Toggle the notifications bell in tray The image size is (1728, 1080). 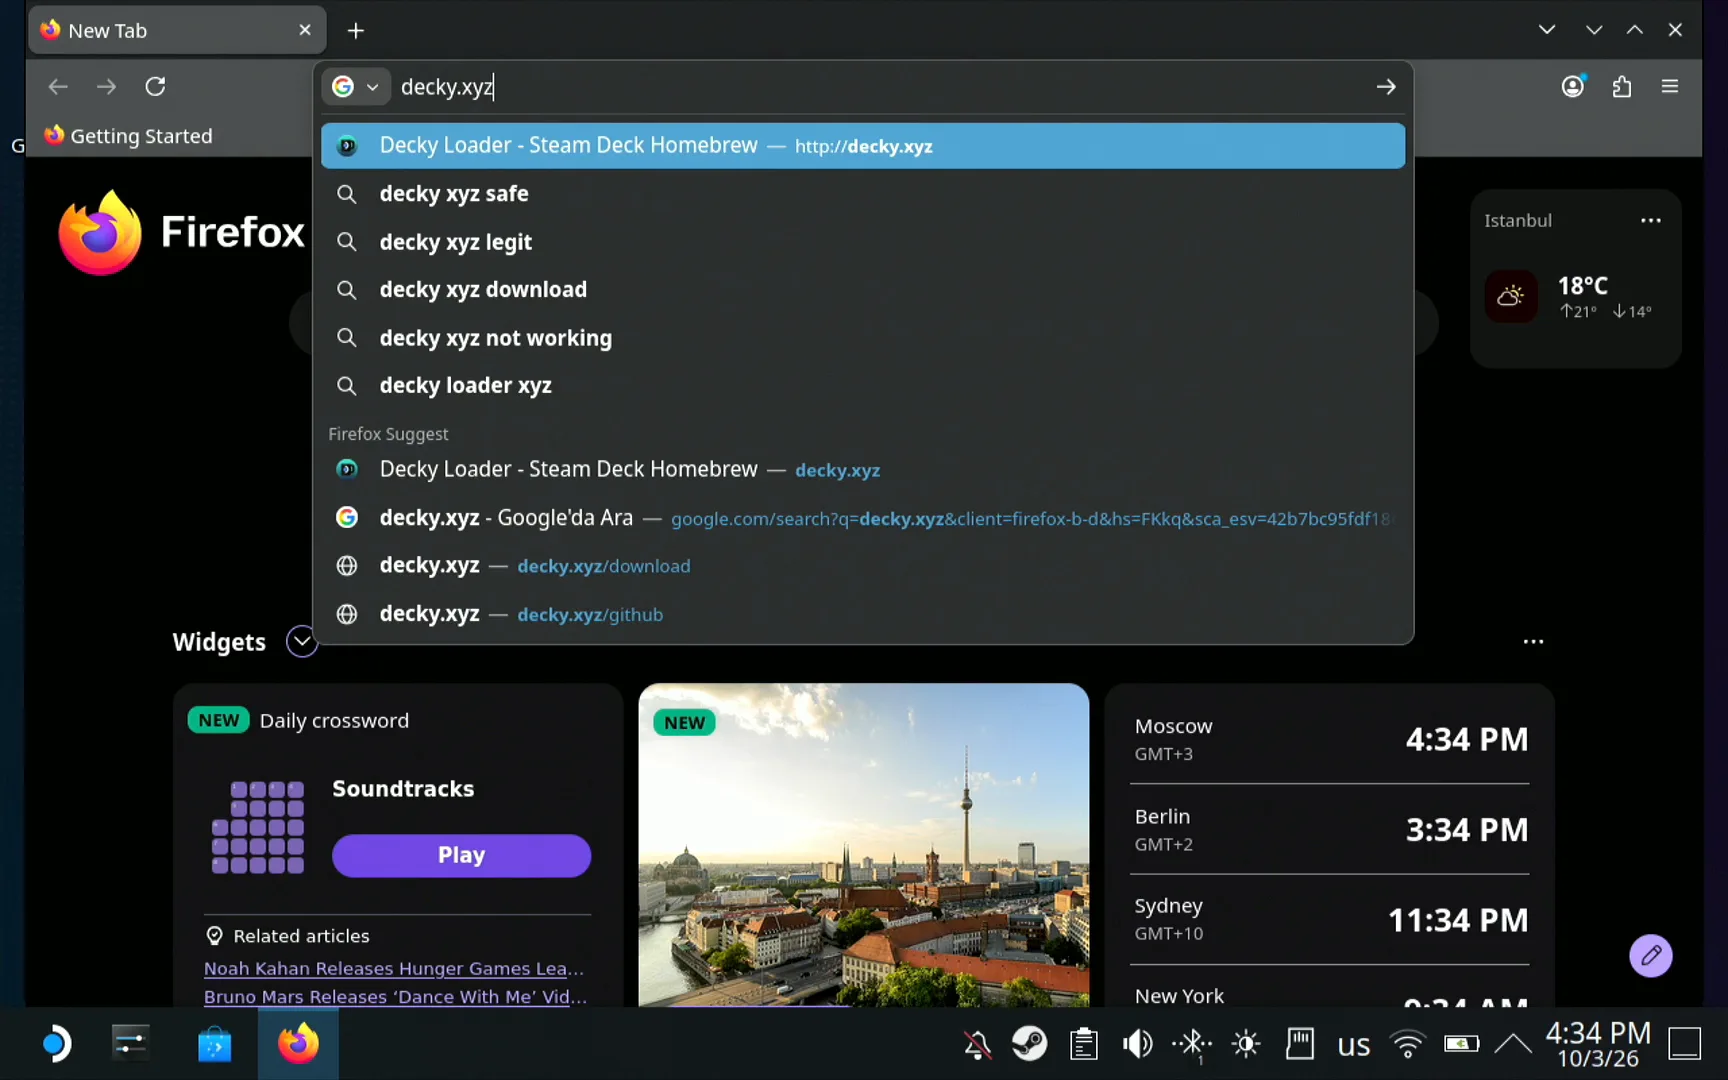[x=977, y=1045]
